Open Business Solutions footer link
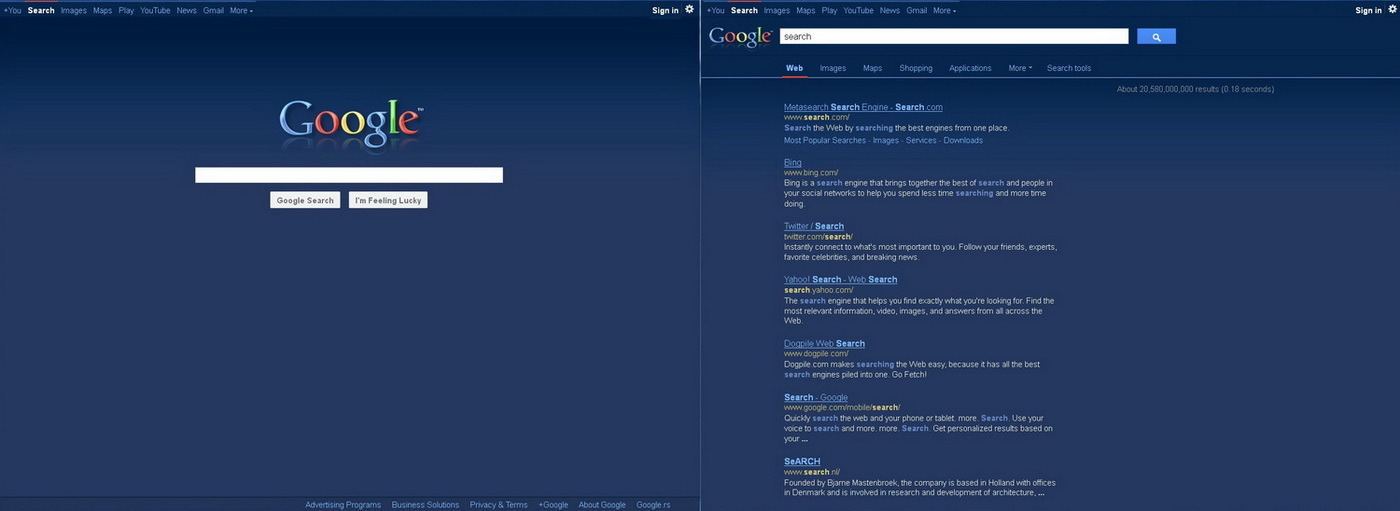 coord(425,505)
